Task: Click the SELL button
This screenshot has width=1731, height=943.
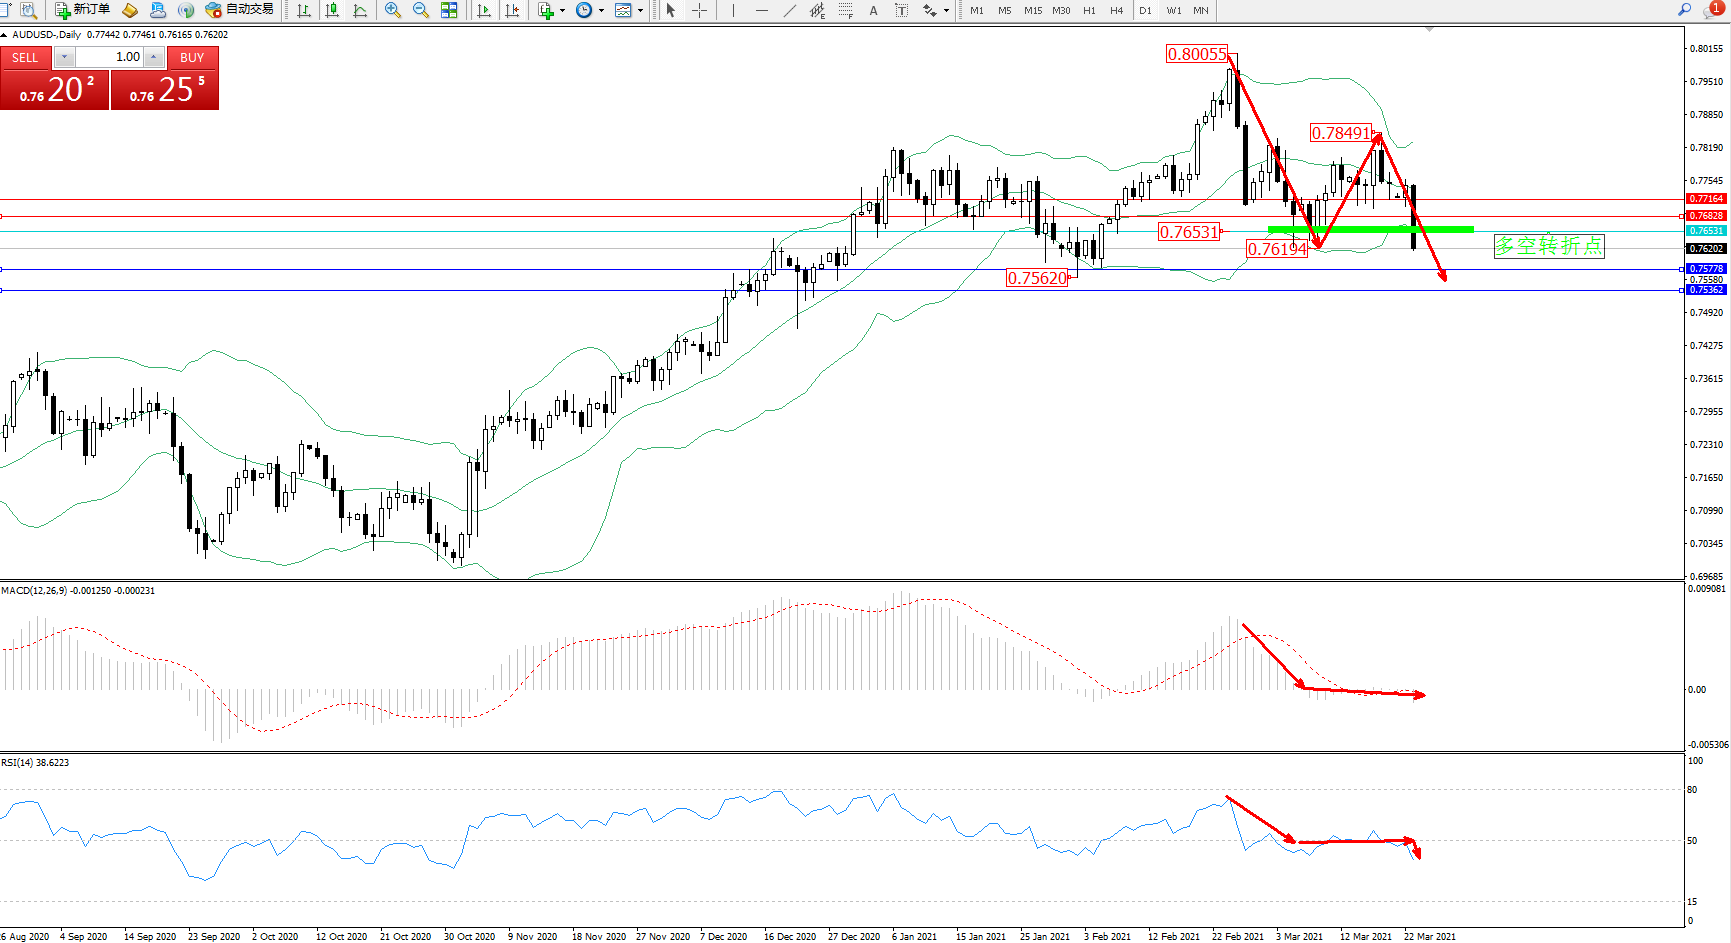Action: 26,57
